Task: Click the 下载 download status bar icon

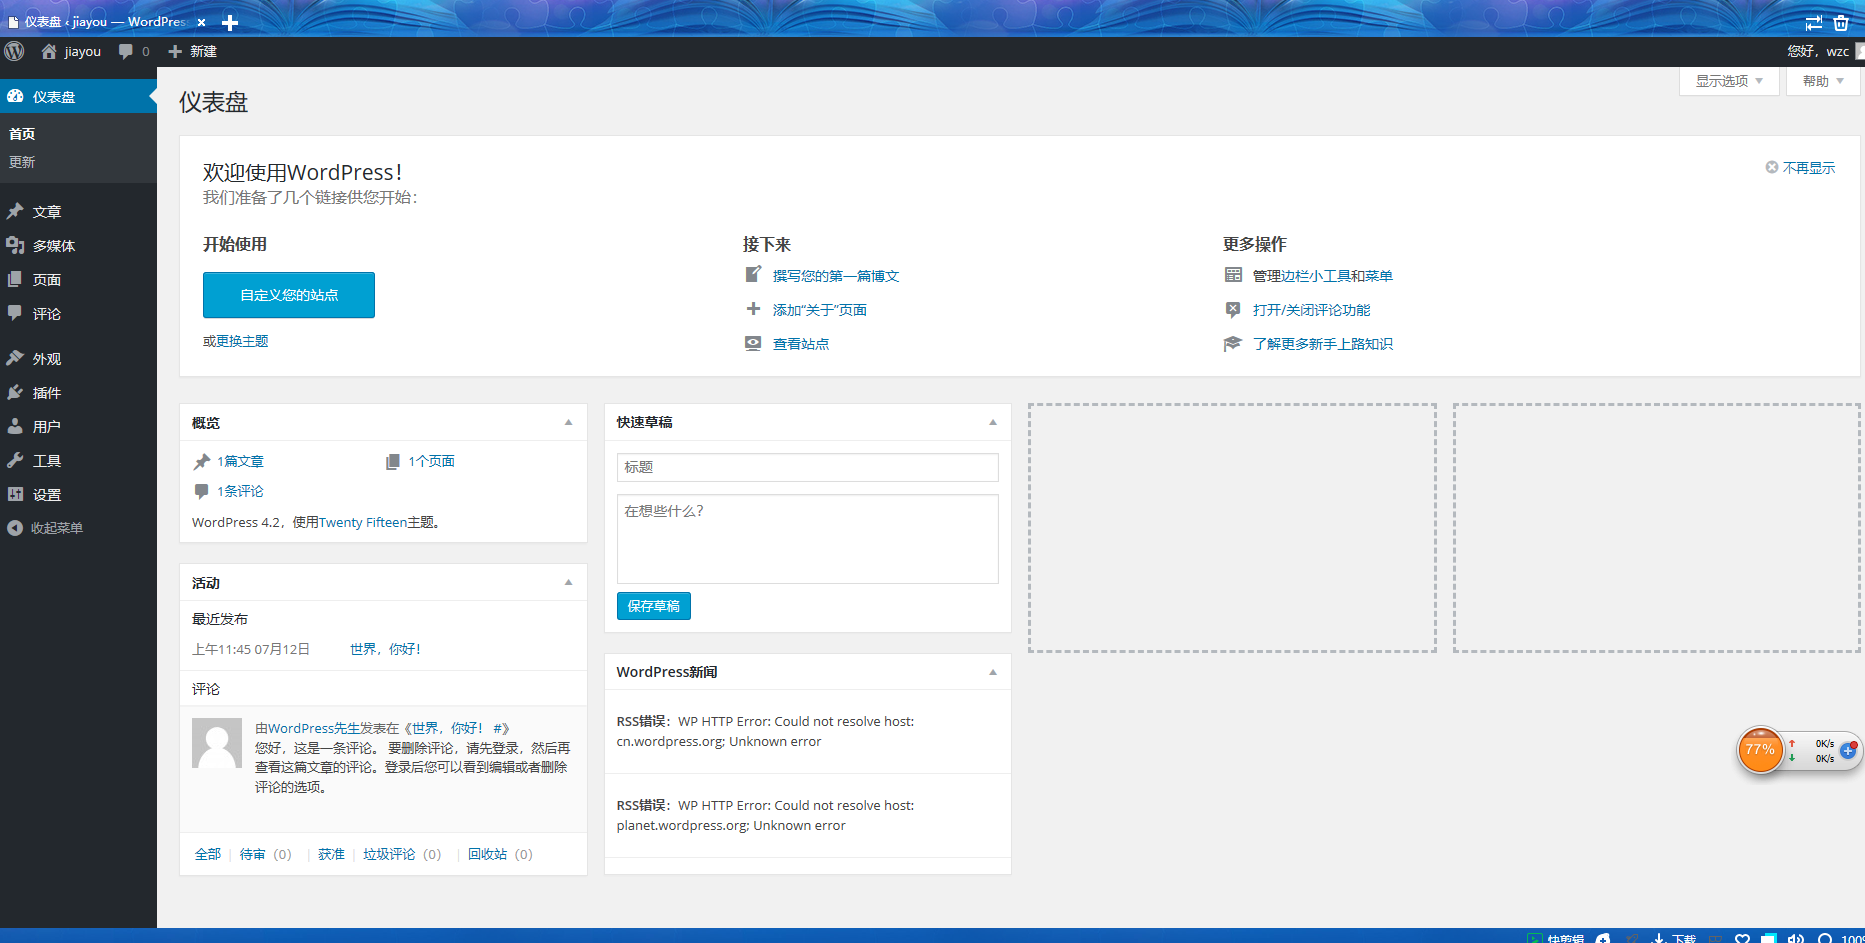Action: click(1674, 938)
